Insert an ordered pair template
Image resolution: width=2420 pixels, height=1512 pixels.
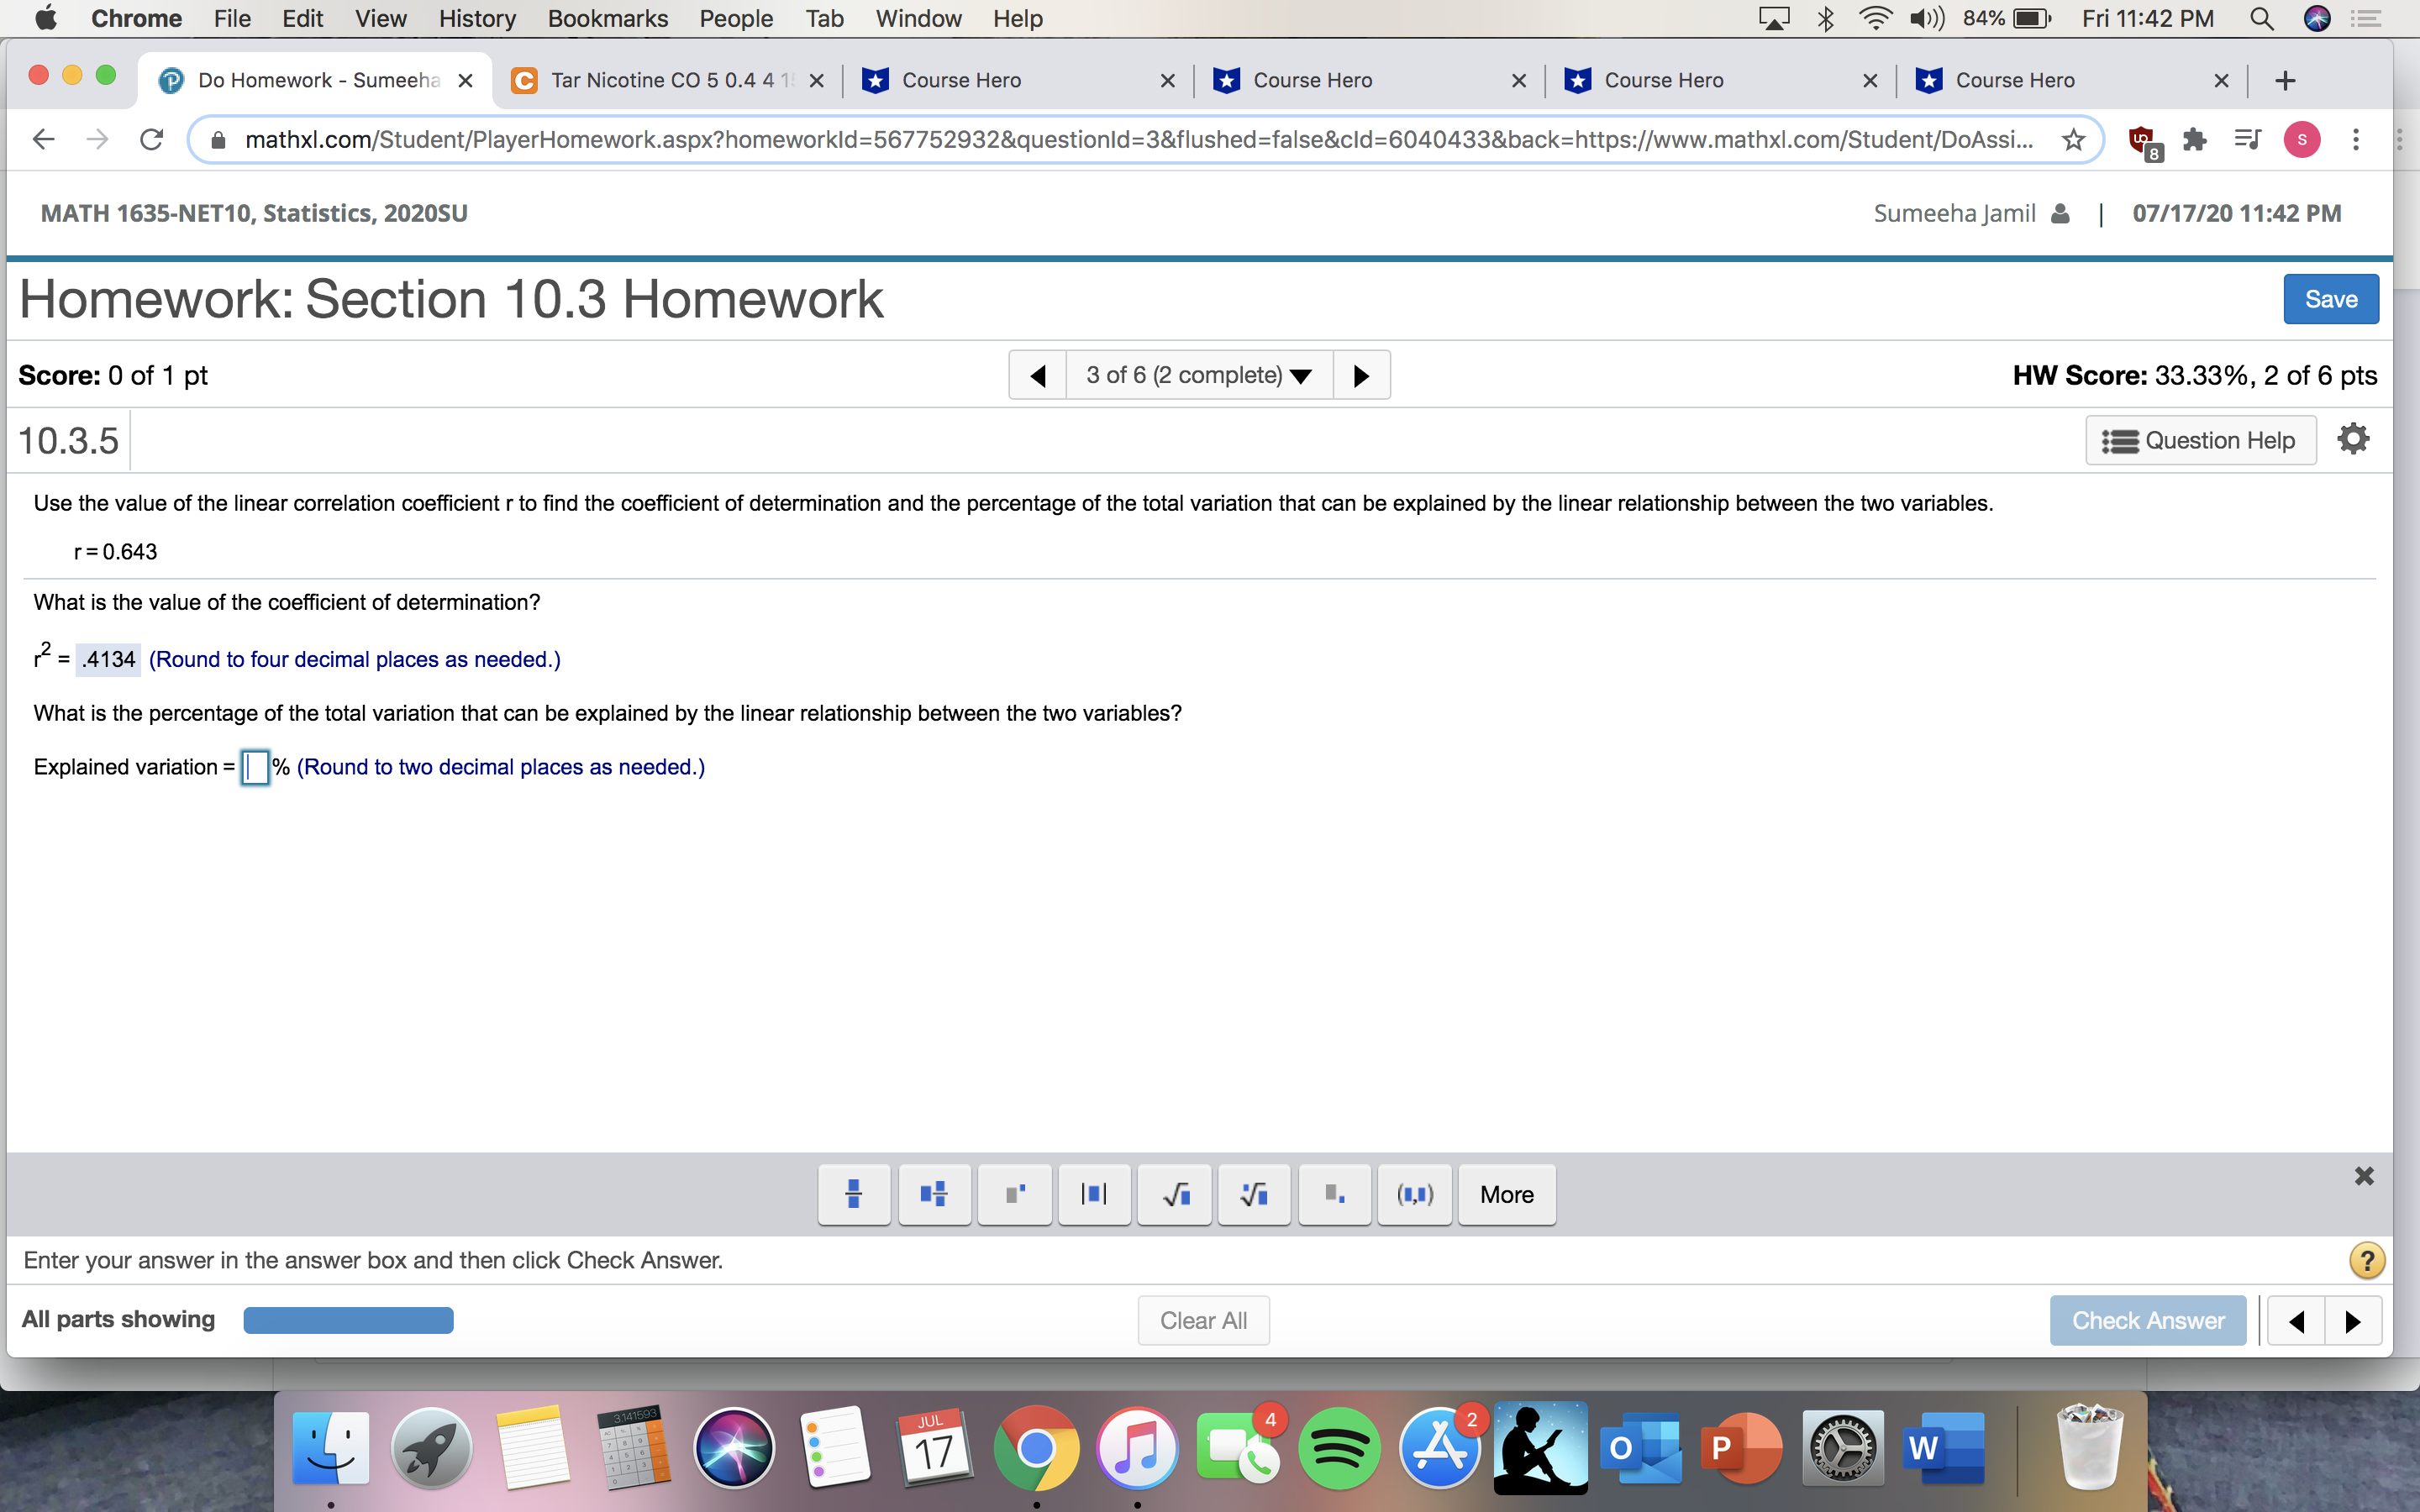click(1414, 1194)
